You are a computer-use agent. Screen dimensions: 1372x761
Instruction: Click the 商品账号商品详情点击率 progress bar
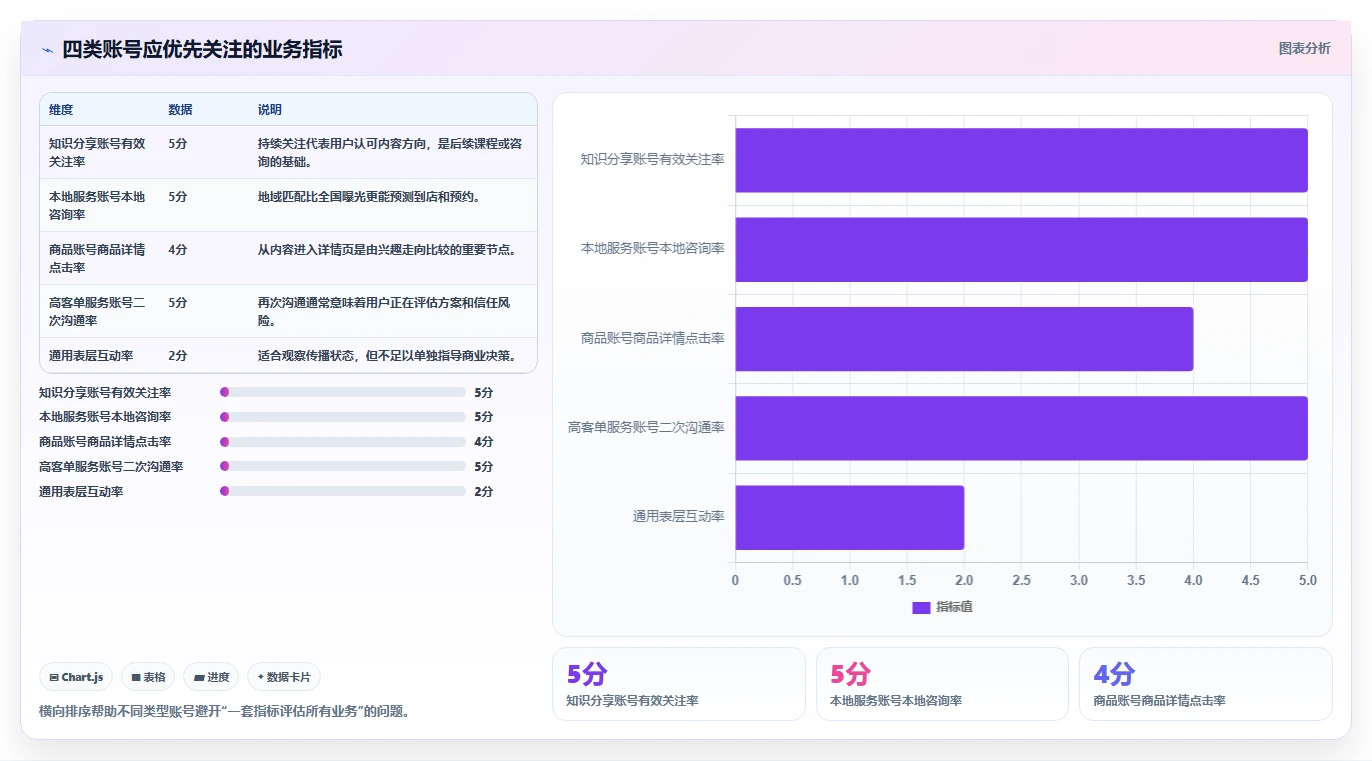tap(342, 442)
